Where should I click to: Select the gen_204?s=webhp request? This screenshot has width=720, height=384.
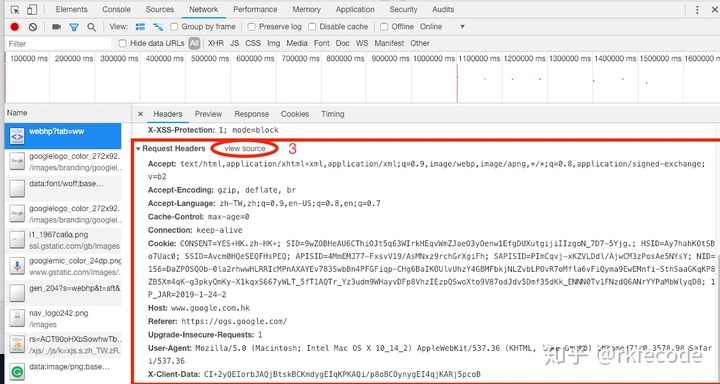[63, 293]
